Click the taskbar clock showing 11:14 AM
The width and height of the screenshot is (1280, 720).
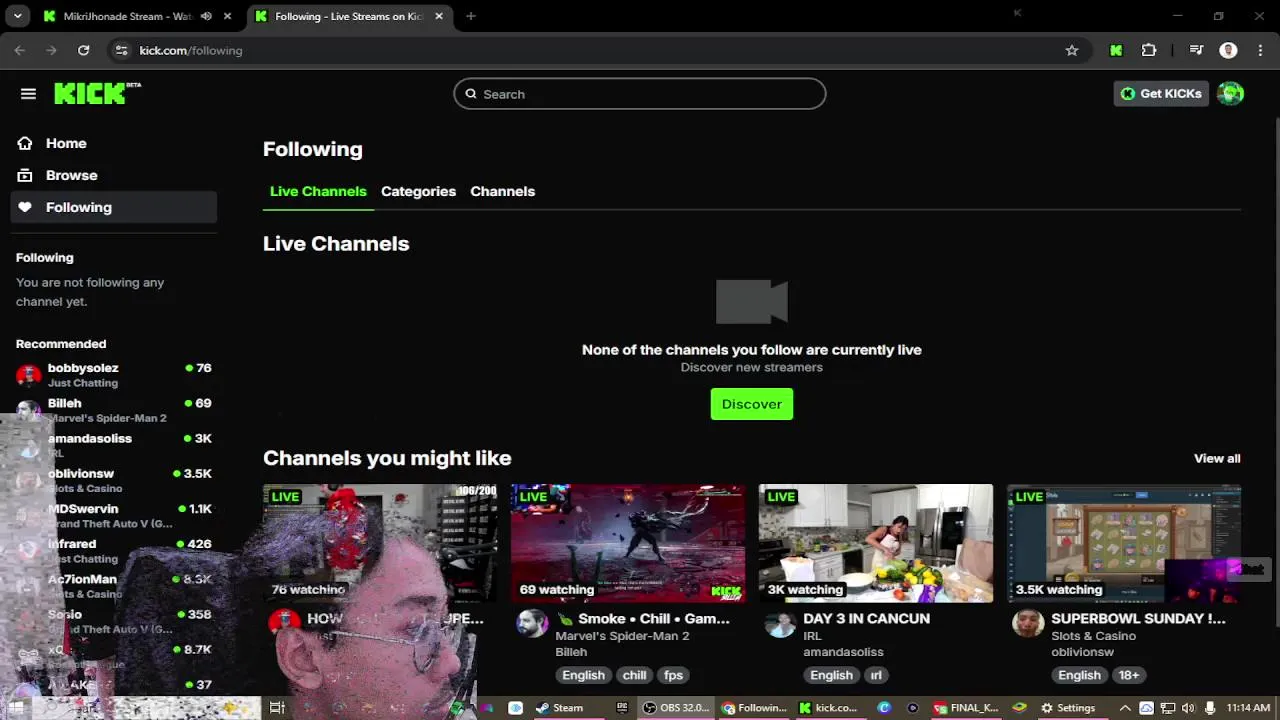tap(1247, 708)
